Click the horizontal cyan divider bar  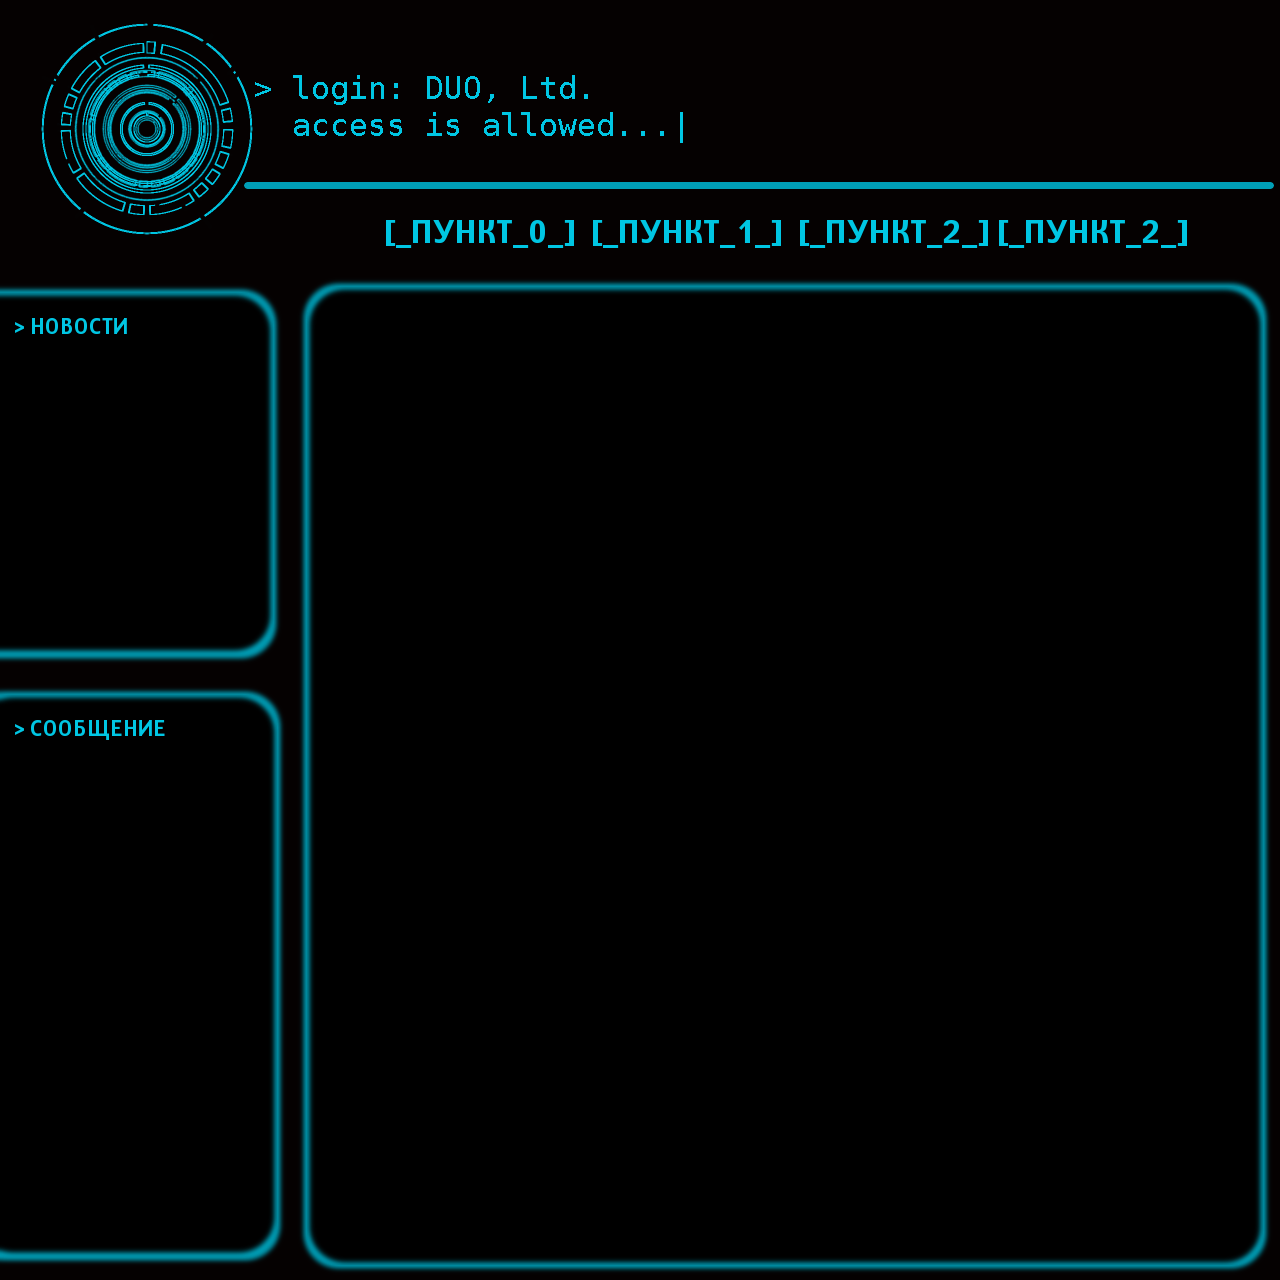(760, 184)
